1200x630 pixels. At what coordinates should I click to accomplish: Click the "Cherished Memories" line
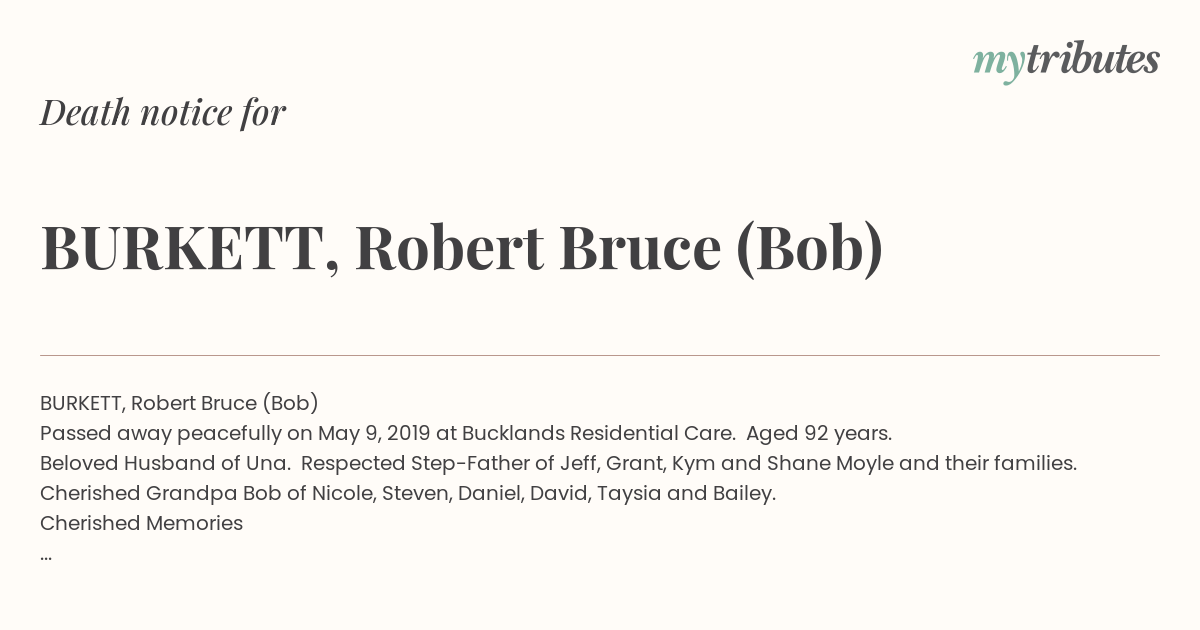[141, 523]
